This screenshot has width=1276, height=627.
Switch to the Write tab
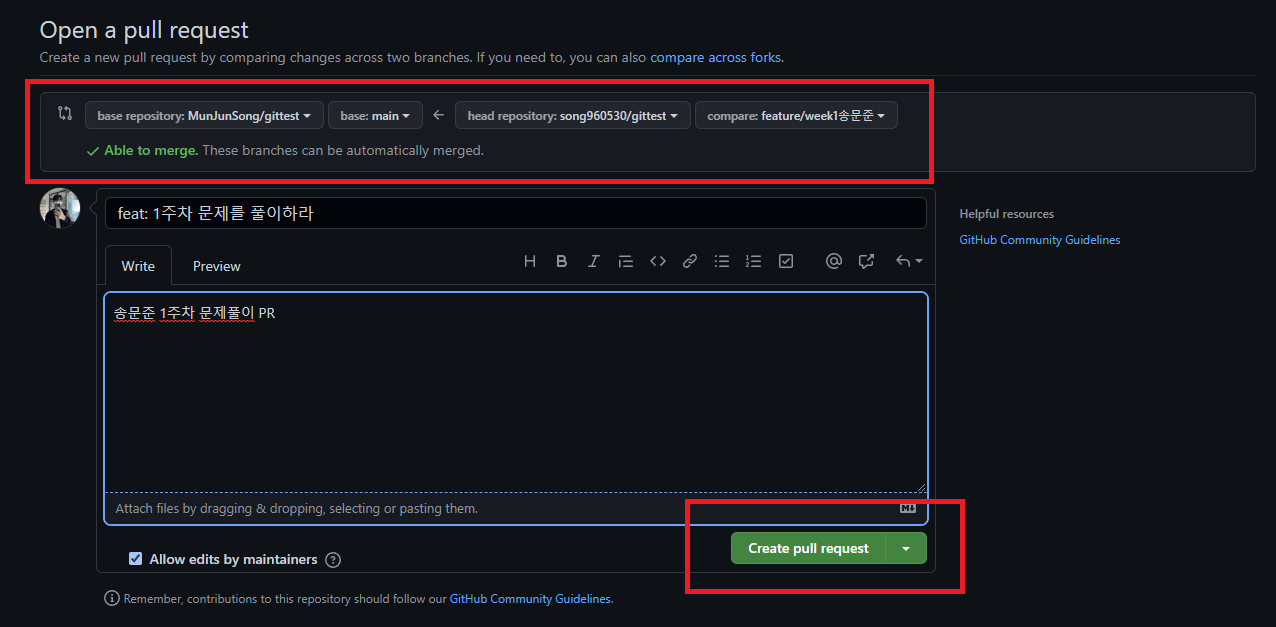[138, 266]
